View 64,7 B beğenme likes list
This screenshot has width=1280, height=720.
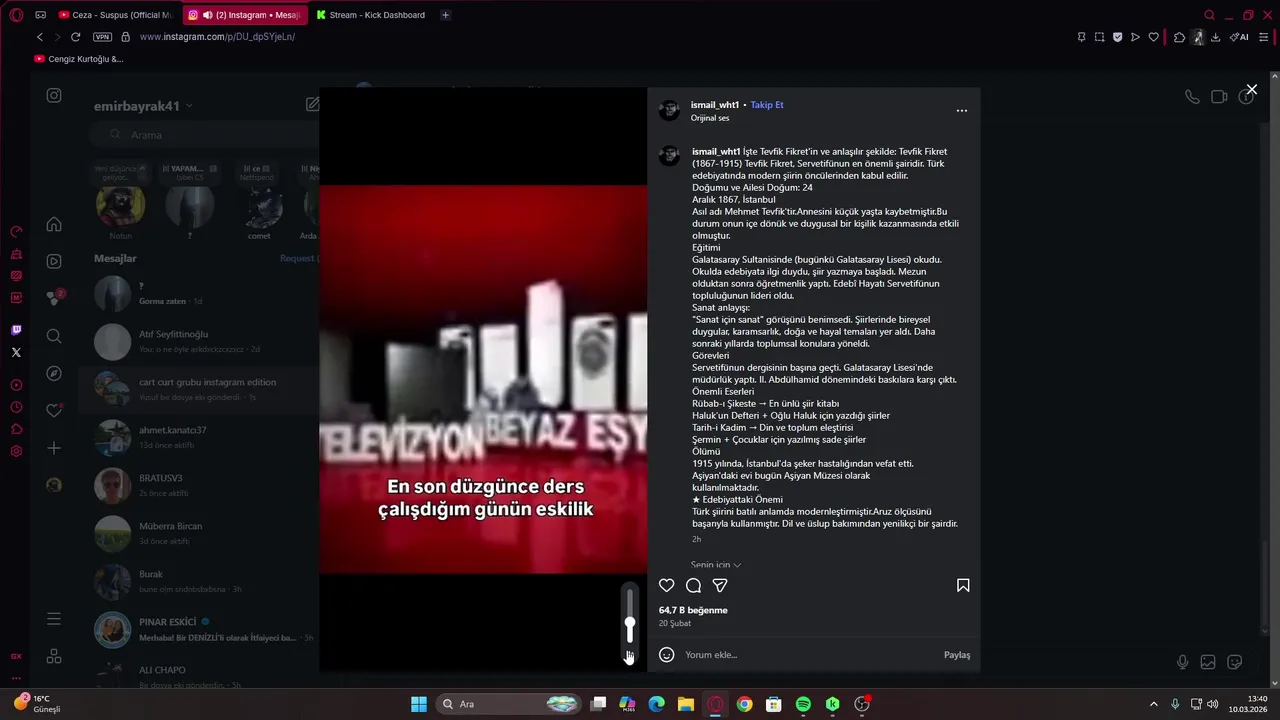693,610
